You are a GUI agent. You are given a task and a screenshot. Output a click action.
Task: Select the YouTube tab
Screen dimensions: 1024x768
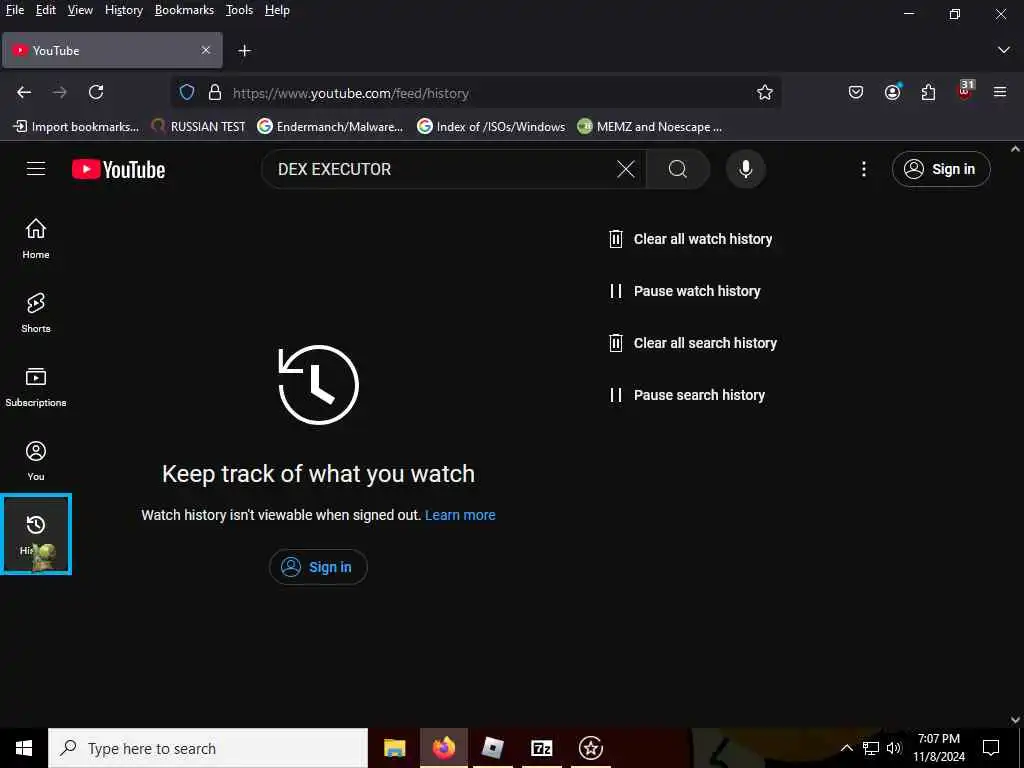112,50
